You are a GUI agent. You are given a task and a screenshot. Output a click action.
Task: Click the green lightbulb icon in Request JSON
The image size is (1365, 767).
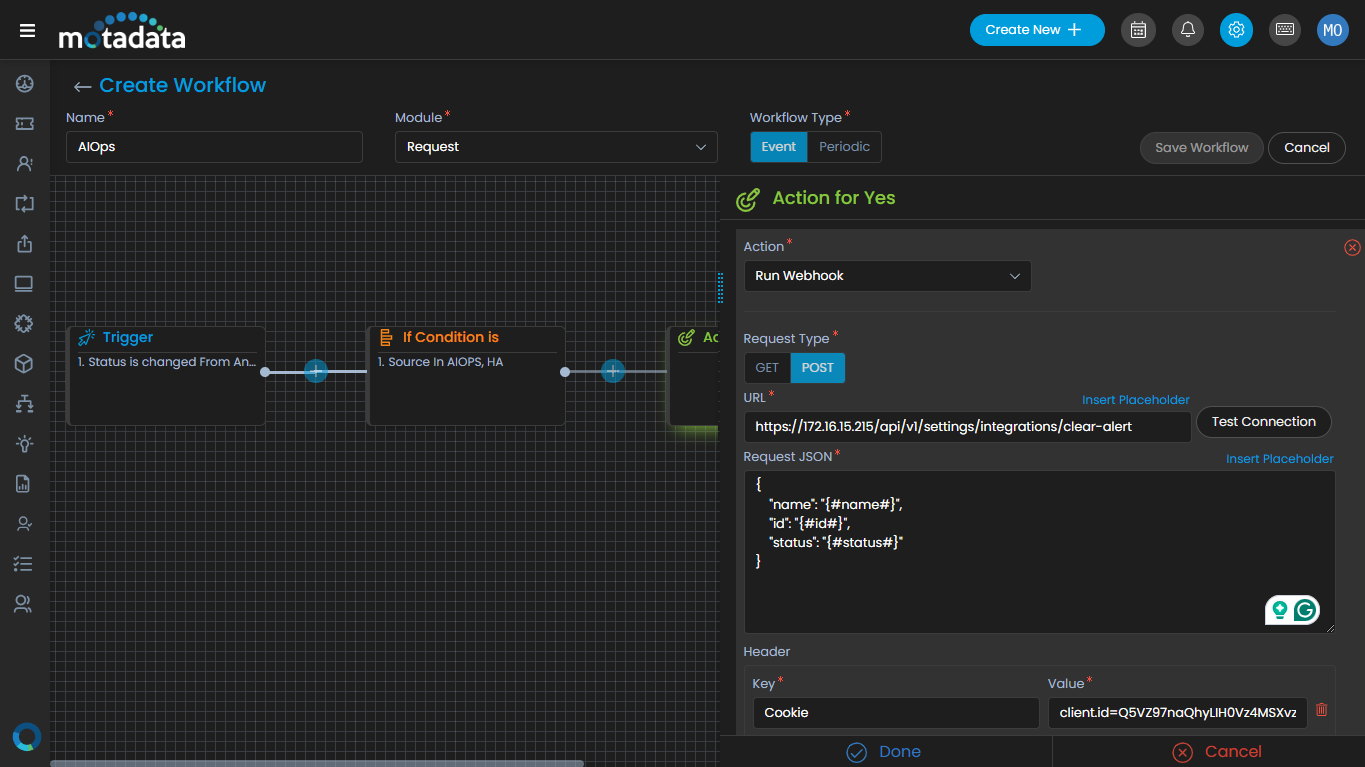1279,610
